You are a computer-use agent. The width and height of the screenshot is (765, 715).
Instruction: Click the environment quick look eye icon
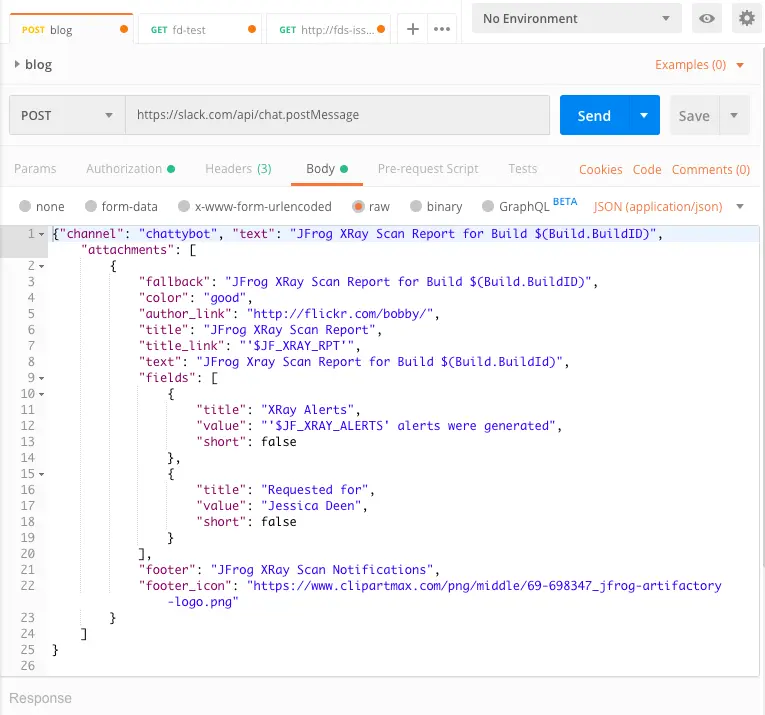[x=707, y=19]
